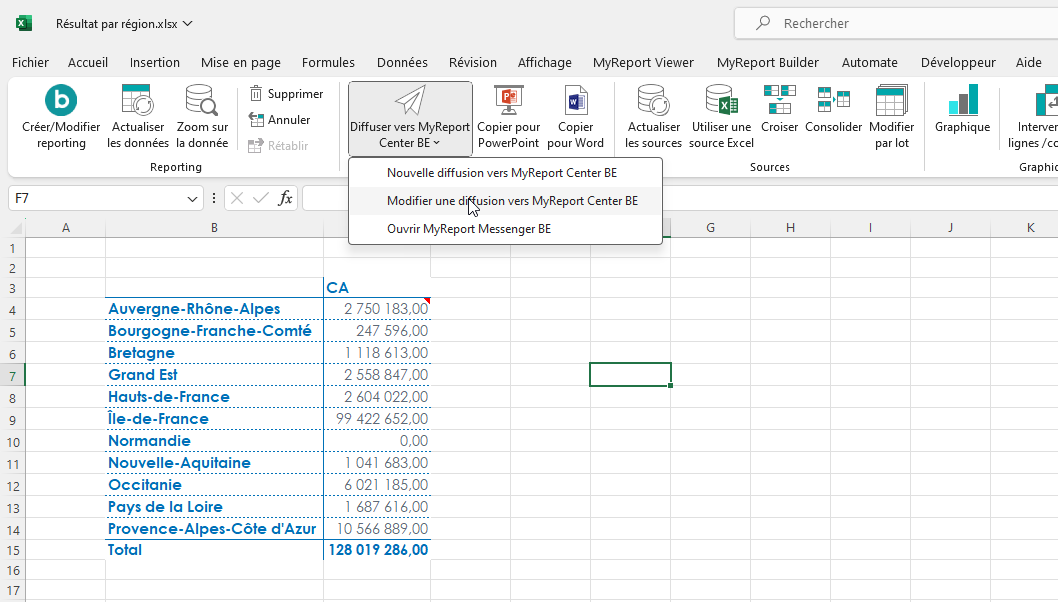Open file name dropdown in title bar
Viewport: 1058px width, 602px height.
click(188, 23)
